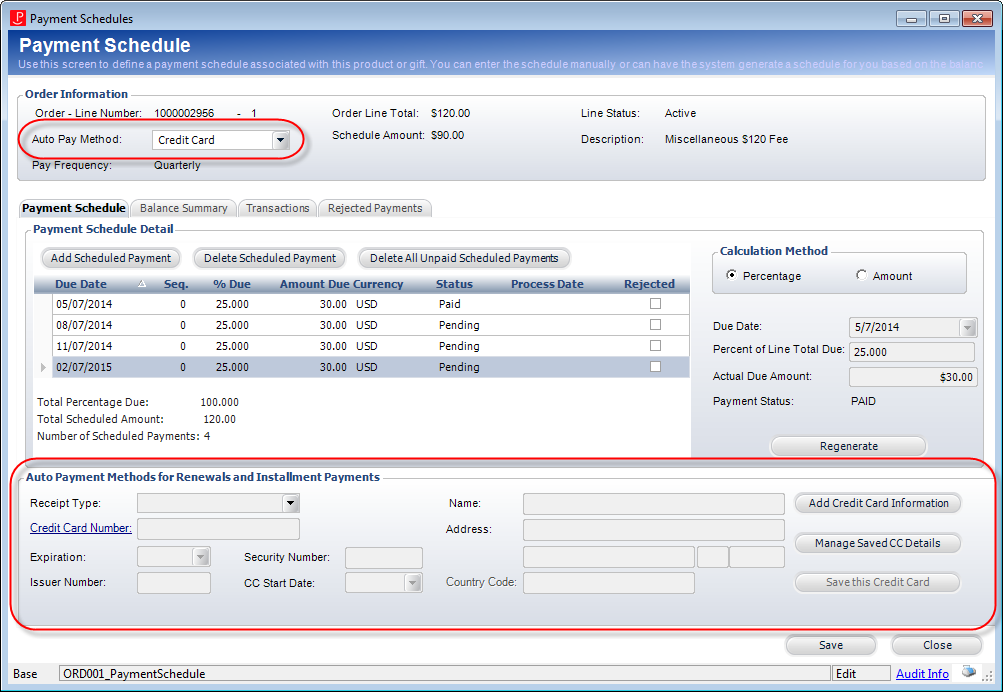1003x692 pixels.
Task: Click the sort triangle beside the Due Date header
Action: [142, 283]
